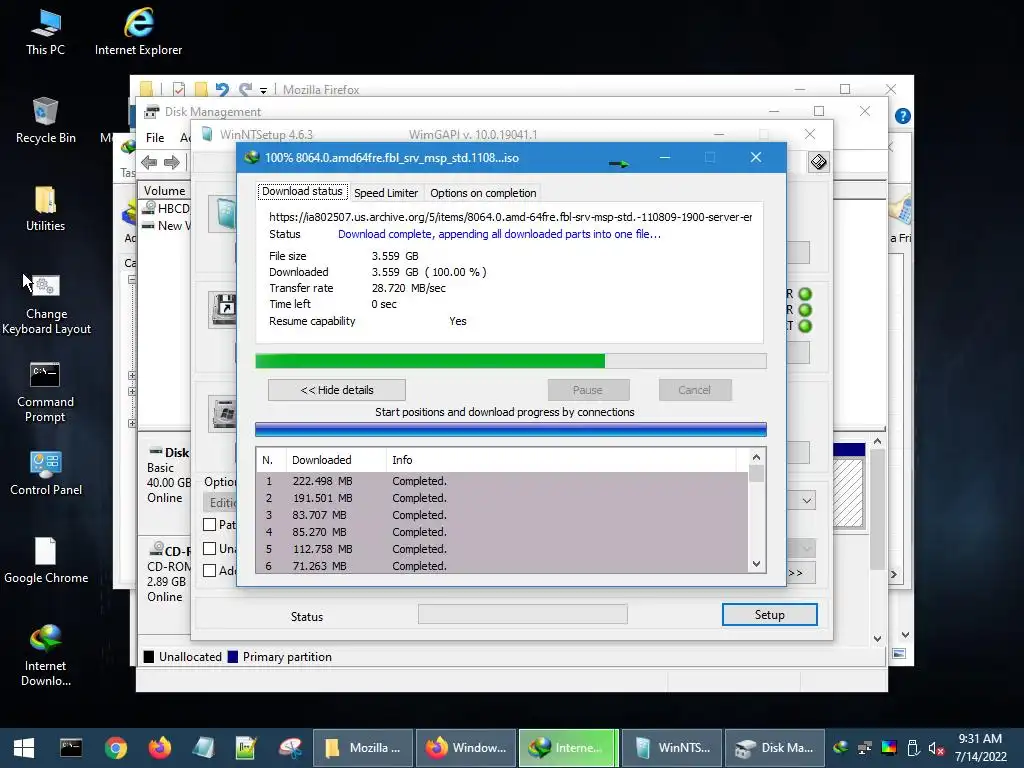Open Recycle Bin on desktop
1024x768 pixels.
click(x=45, y=120)
